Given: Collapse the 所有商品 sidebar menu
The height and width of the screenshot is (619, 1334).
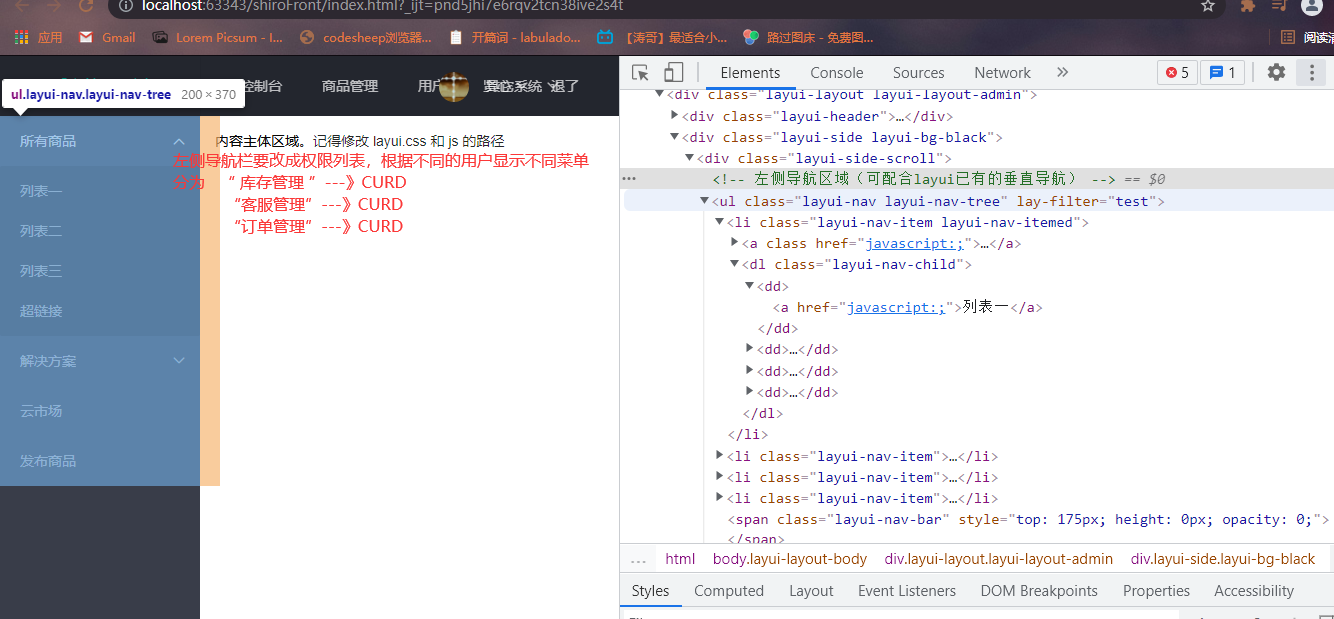Looking at the screenshot, I should [179, 141].
